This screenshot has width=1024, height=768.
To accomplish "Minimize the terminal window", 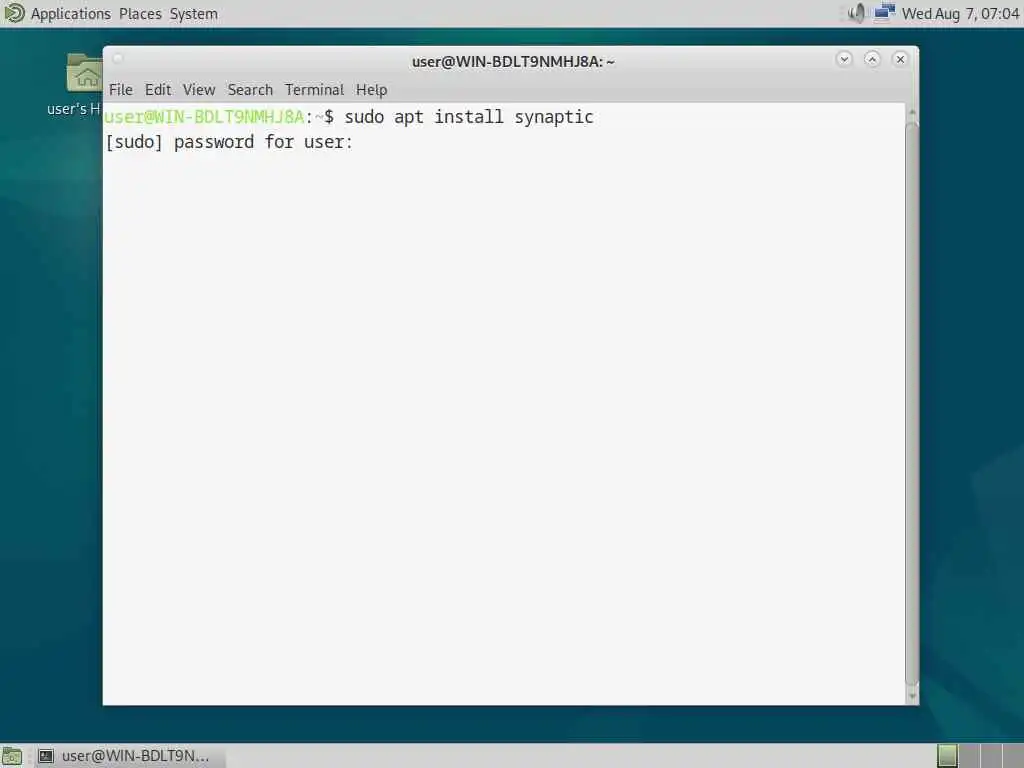I will pyautogui.click(x=844, y=59).
